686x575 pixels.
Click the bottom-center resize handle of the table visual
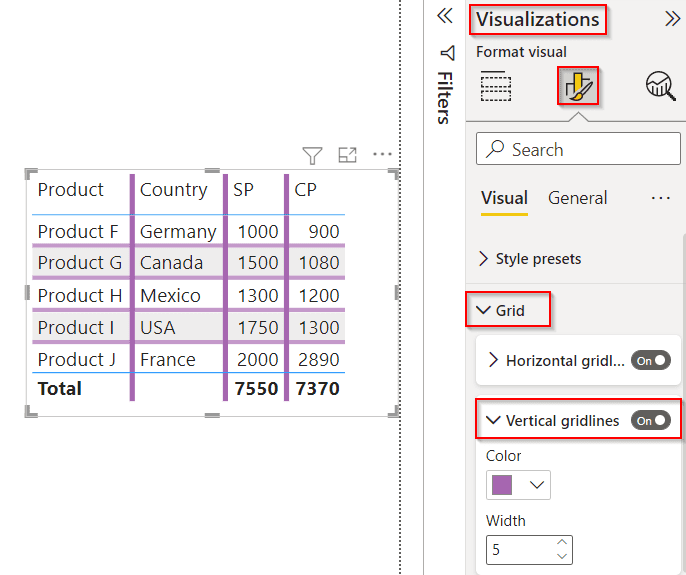(212, 415)
